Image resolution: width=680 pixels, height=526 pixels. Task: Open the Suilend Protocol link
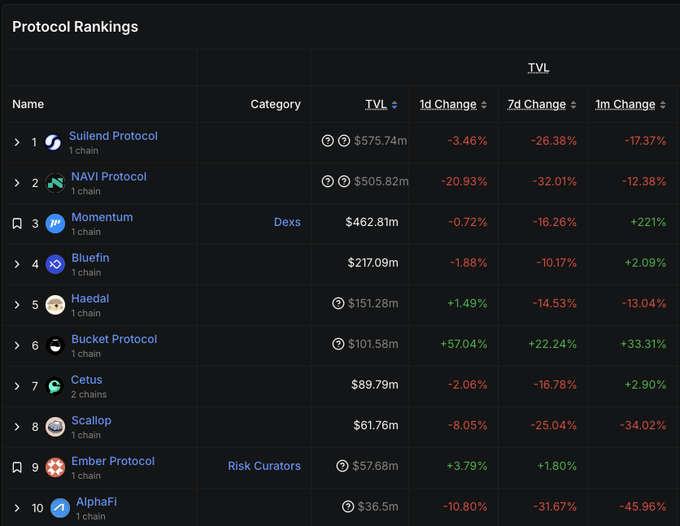[113, 136]
